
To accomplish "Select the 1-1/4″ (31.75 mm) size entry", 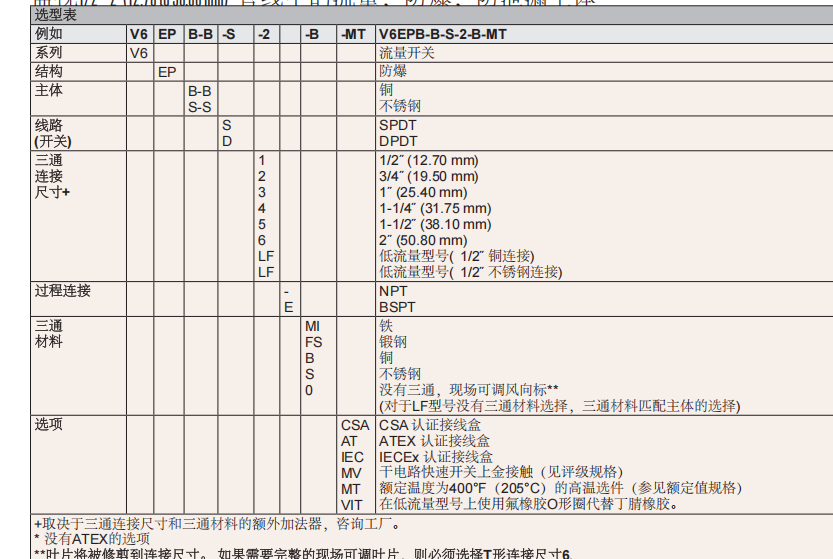I will (435, 208).
